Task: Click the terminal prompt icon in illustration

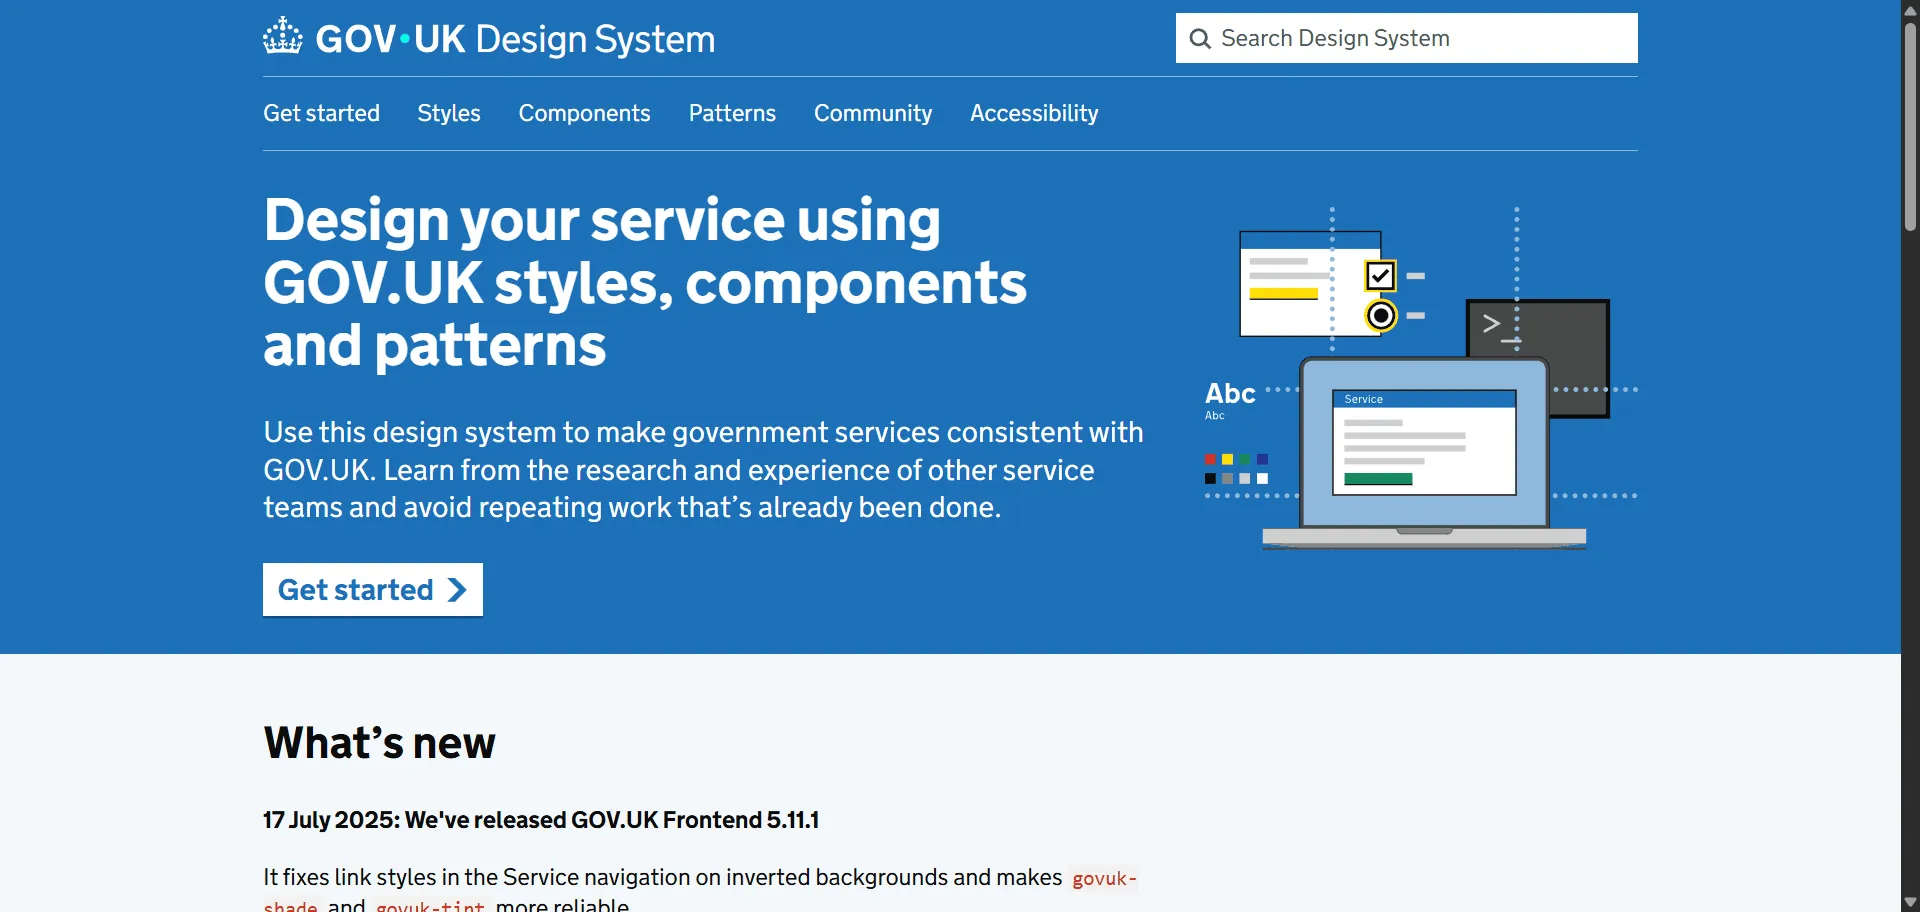Action: pos(1492,324)
